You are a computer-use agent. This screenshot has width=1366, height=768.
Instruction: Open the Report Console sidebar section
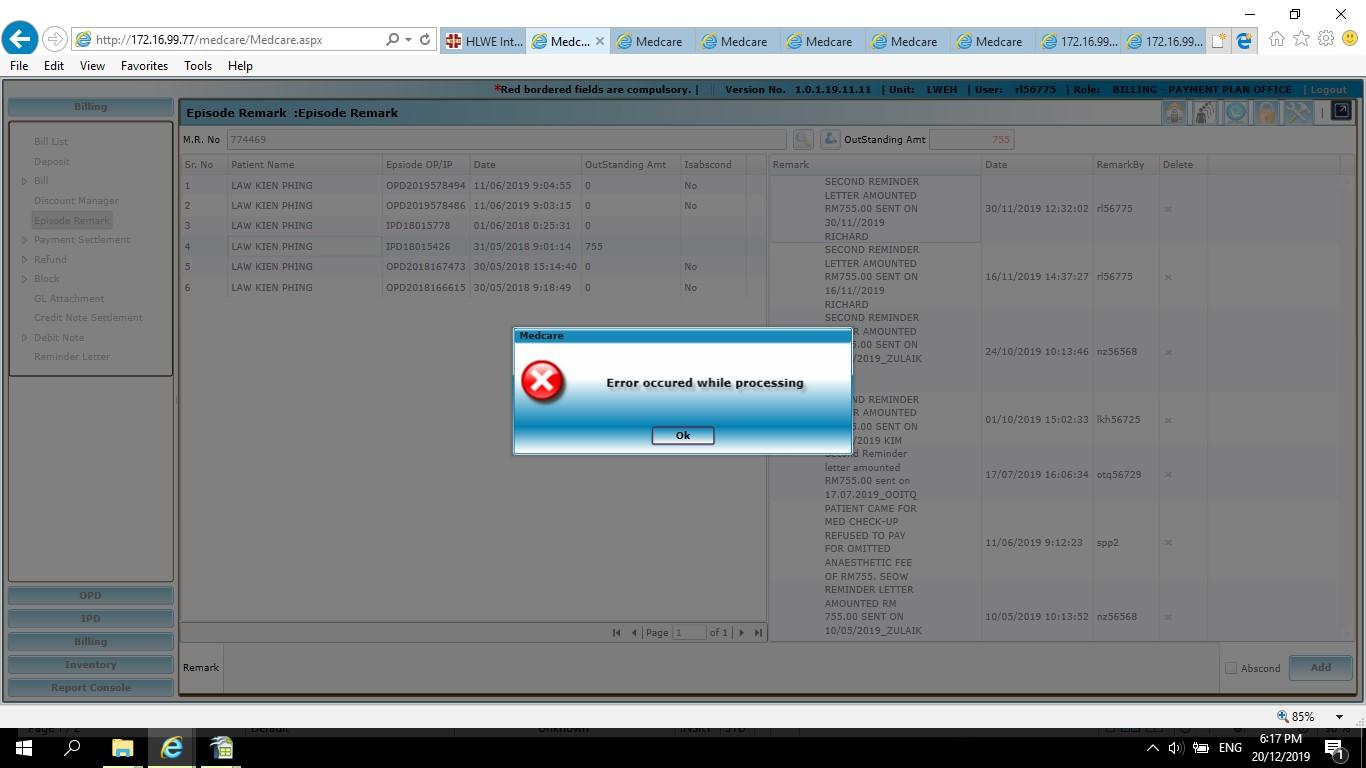click(90, 688)
